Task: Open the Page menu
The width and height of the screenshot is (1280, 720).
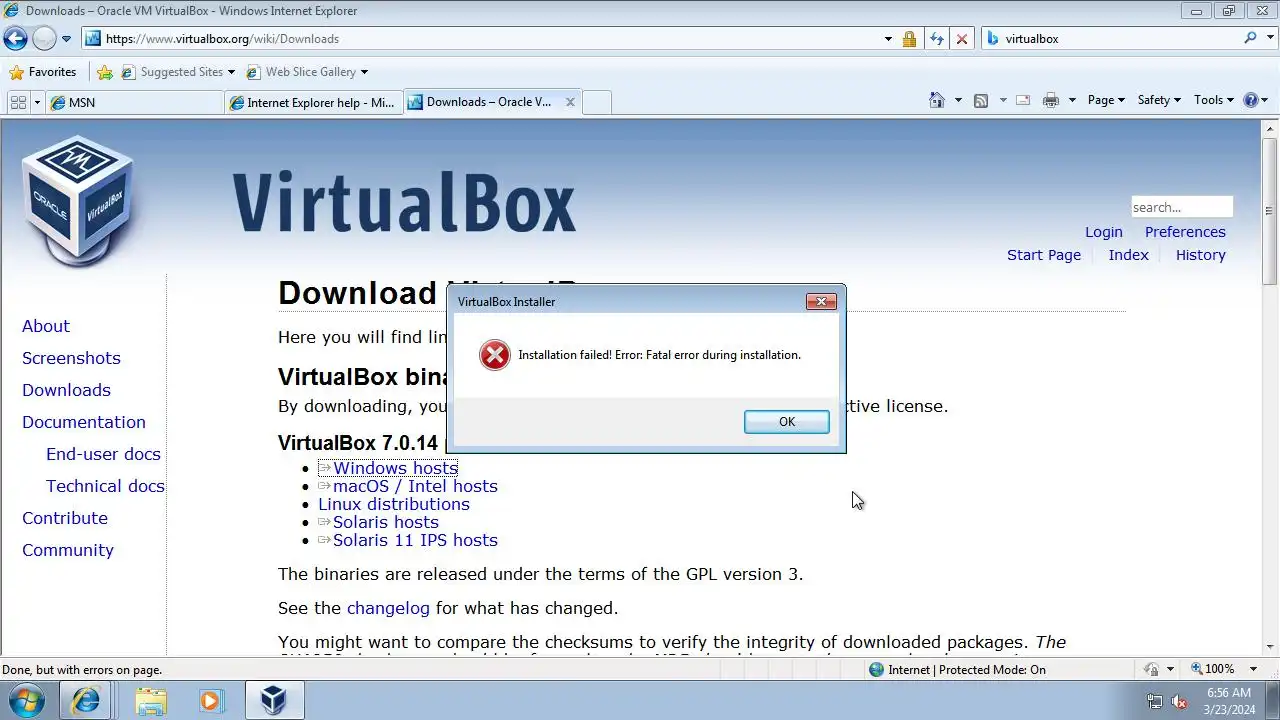Action: (x=1106, y=100)
